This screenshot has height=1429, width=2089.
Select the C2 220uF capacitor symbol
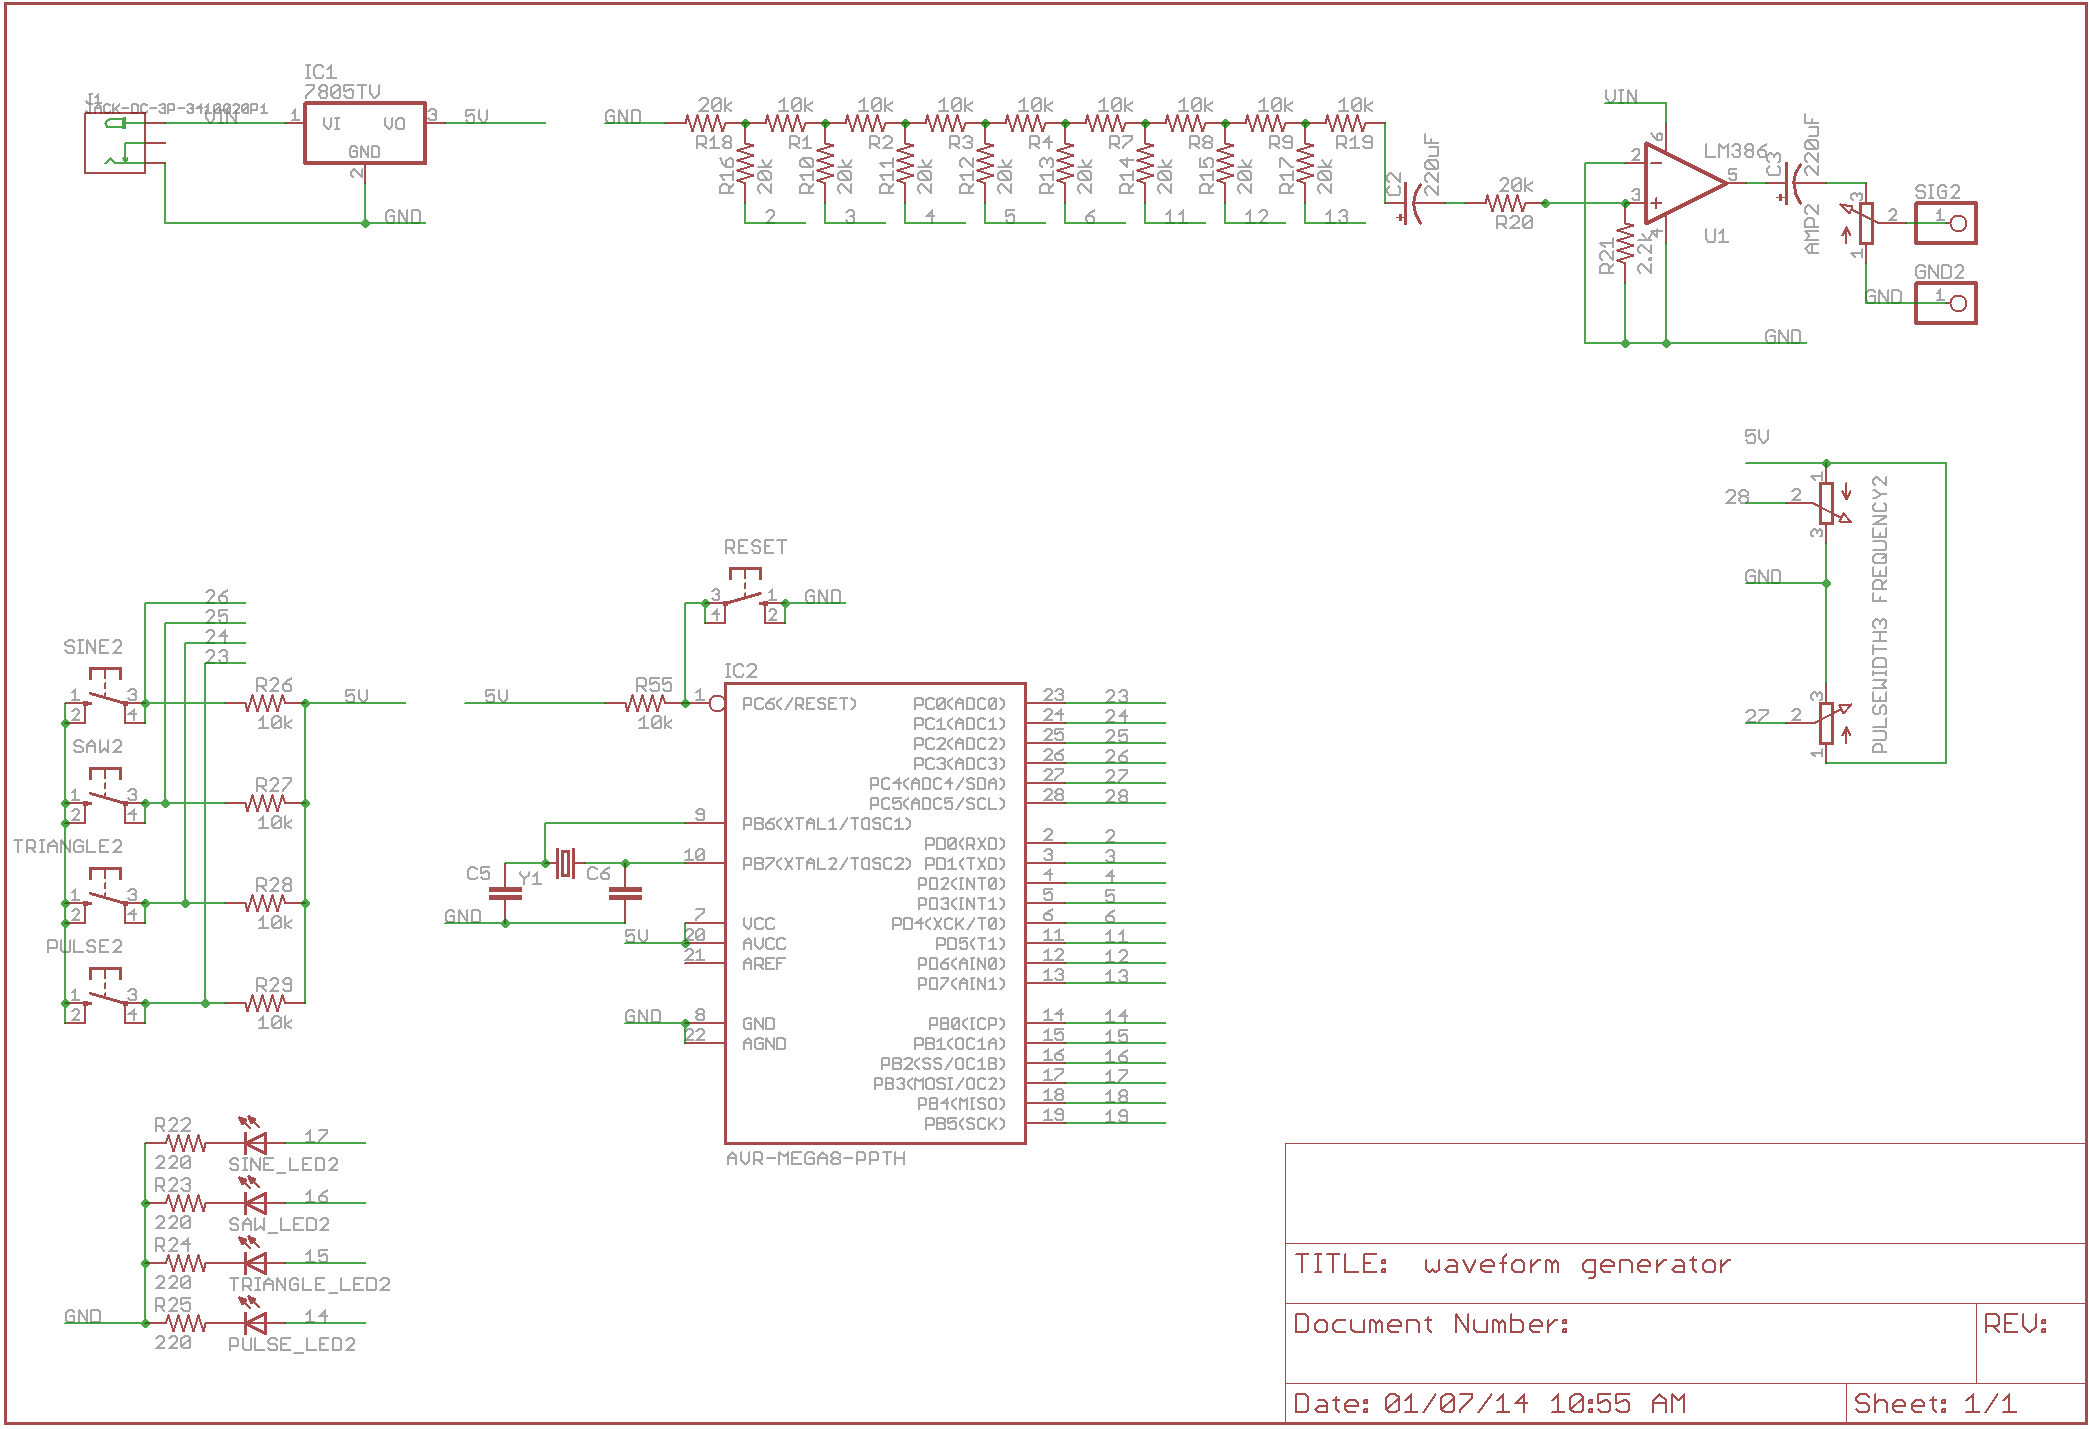[1408, 203]
